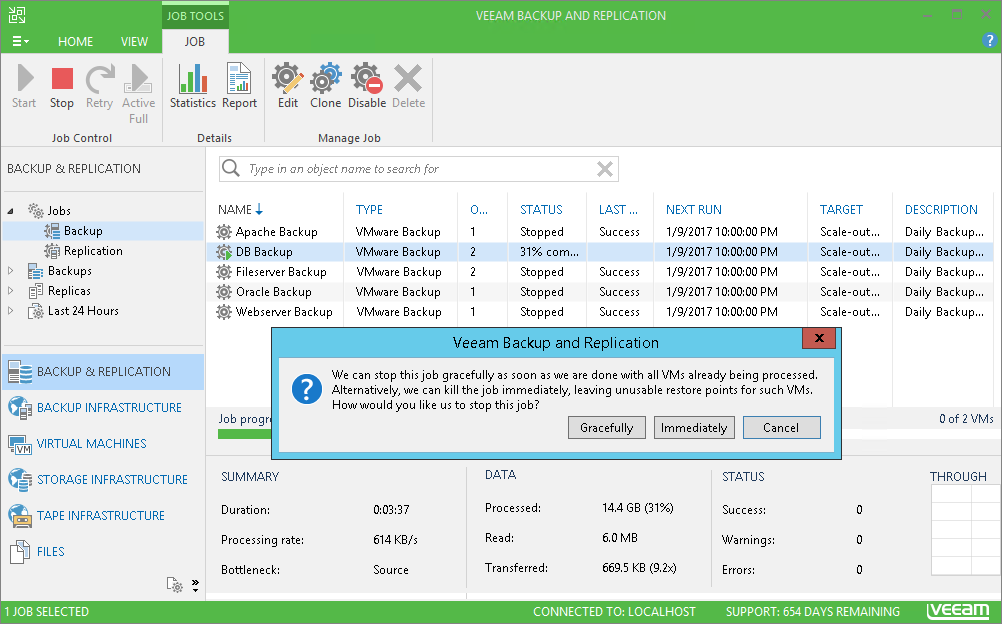Open the main hamburger menu
Screen dimensions: 1002x624
click(x=20, y=41)
